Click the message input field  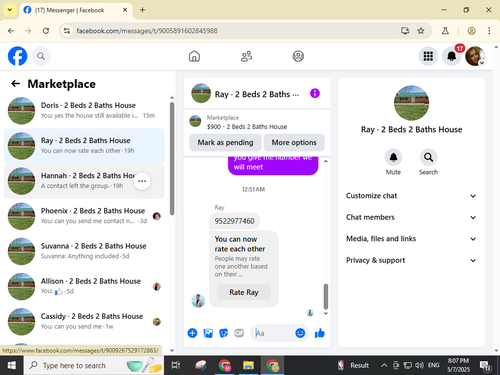click(x=273, y=333)
